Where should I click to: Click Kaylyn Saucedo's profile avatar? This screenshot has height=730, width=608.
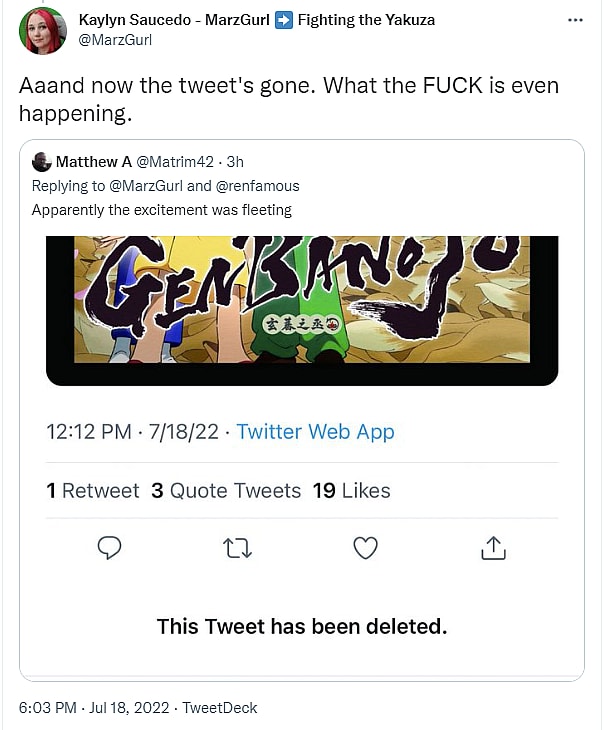click(43, 30)
